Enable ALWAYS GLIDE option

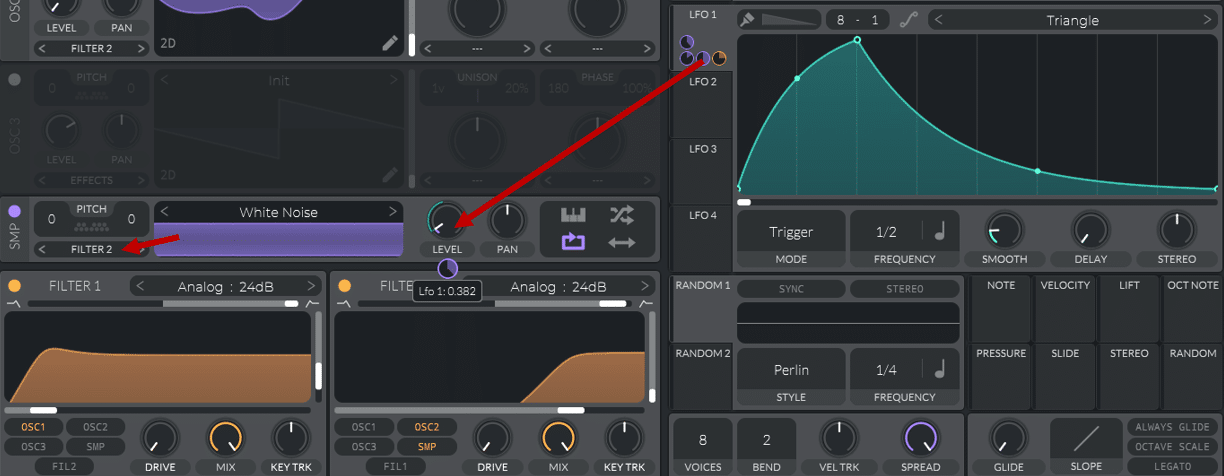[x=1172, y=427]
